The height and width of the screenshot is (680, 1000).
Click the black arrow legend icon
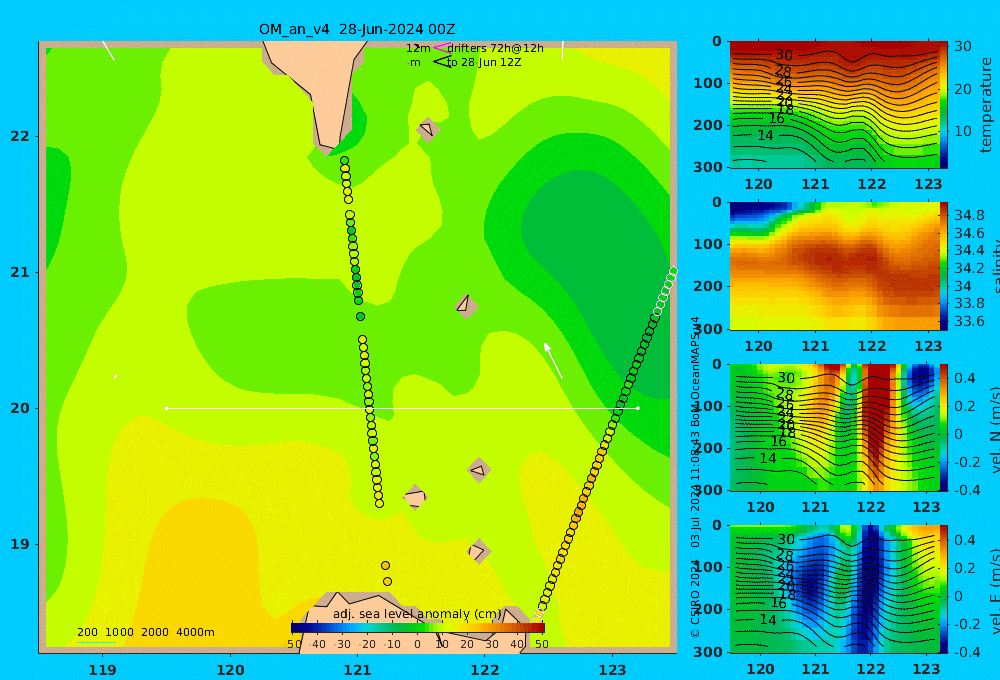pyautogui.click(x=441, y=62)
